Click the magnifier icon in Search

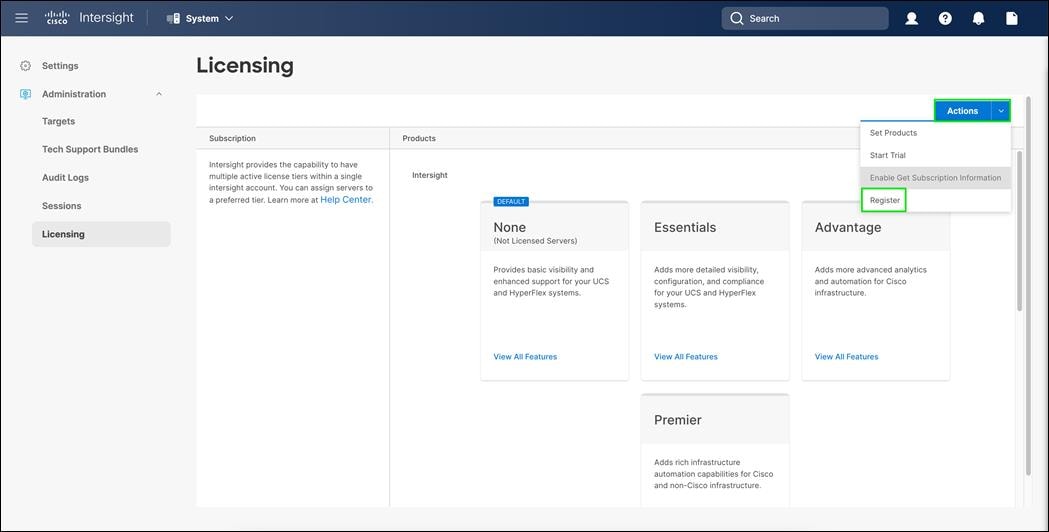pyautogui.click(x=737, y=19)
